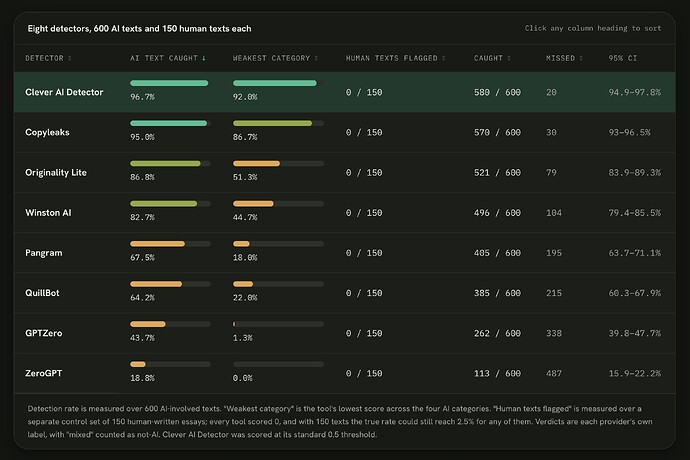Screen dimensions: 690x460
Task: Click Winston AI's 82.7% detection bar
Action: 170,204
